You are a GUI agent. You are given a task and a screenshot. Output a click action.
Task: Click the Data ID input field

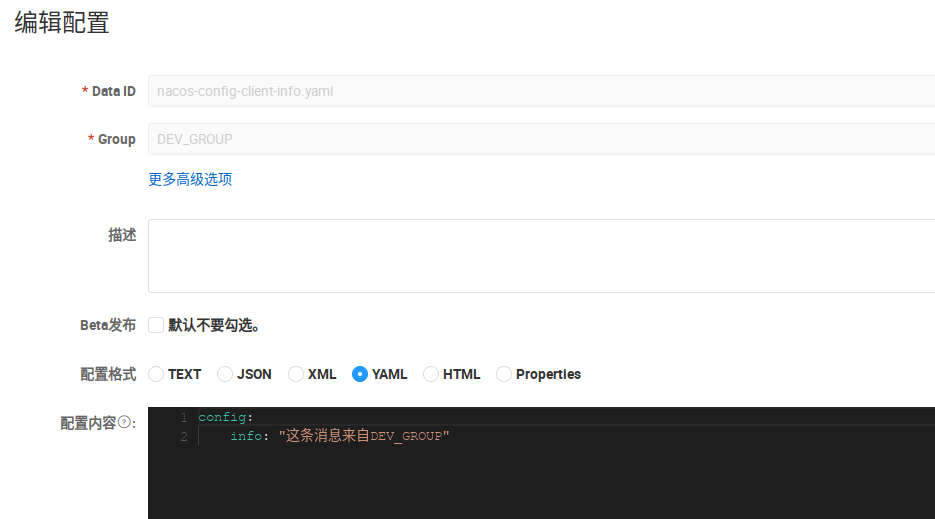(x=540, y=91)
